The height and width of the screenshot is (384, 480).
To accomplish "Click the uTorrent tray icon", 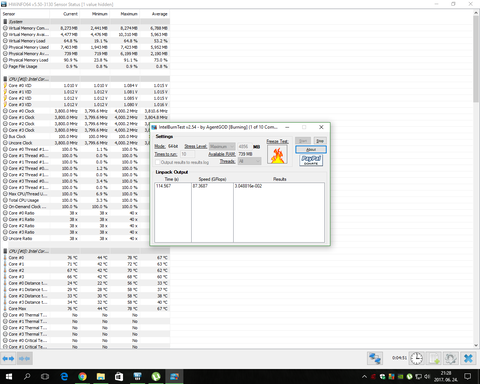I will 409,377.
